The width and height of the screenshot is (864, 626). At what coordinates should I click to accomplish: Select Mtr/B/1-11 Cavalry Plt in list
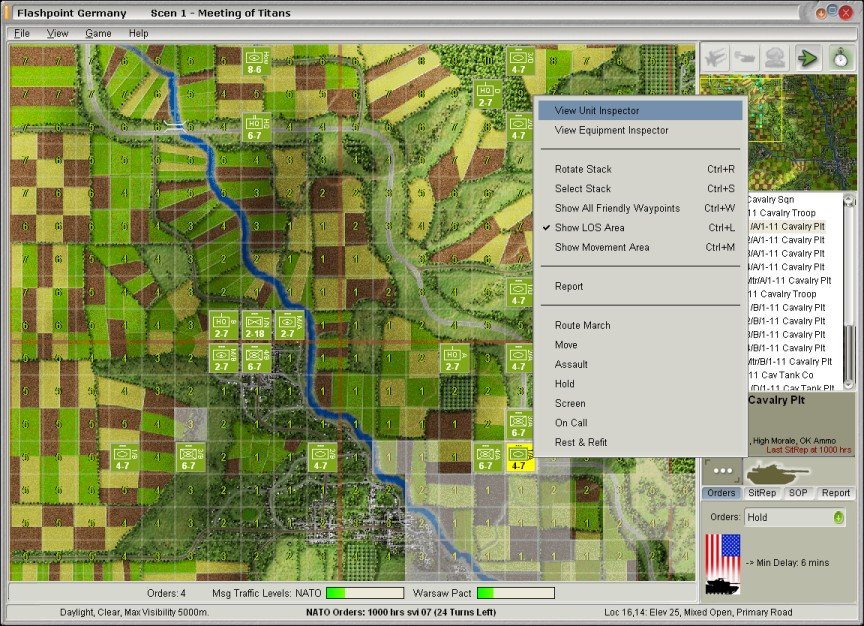790,362
